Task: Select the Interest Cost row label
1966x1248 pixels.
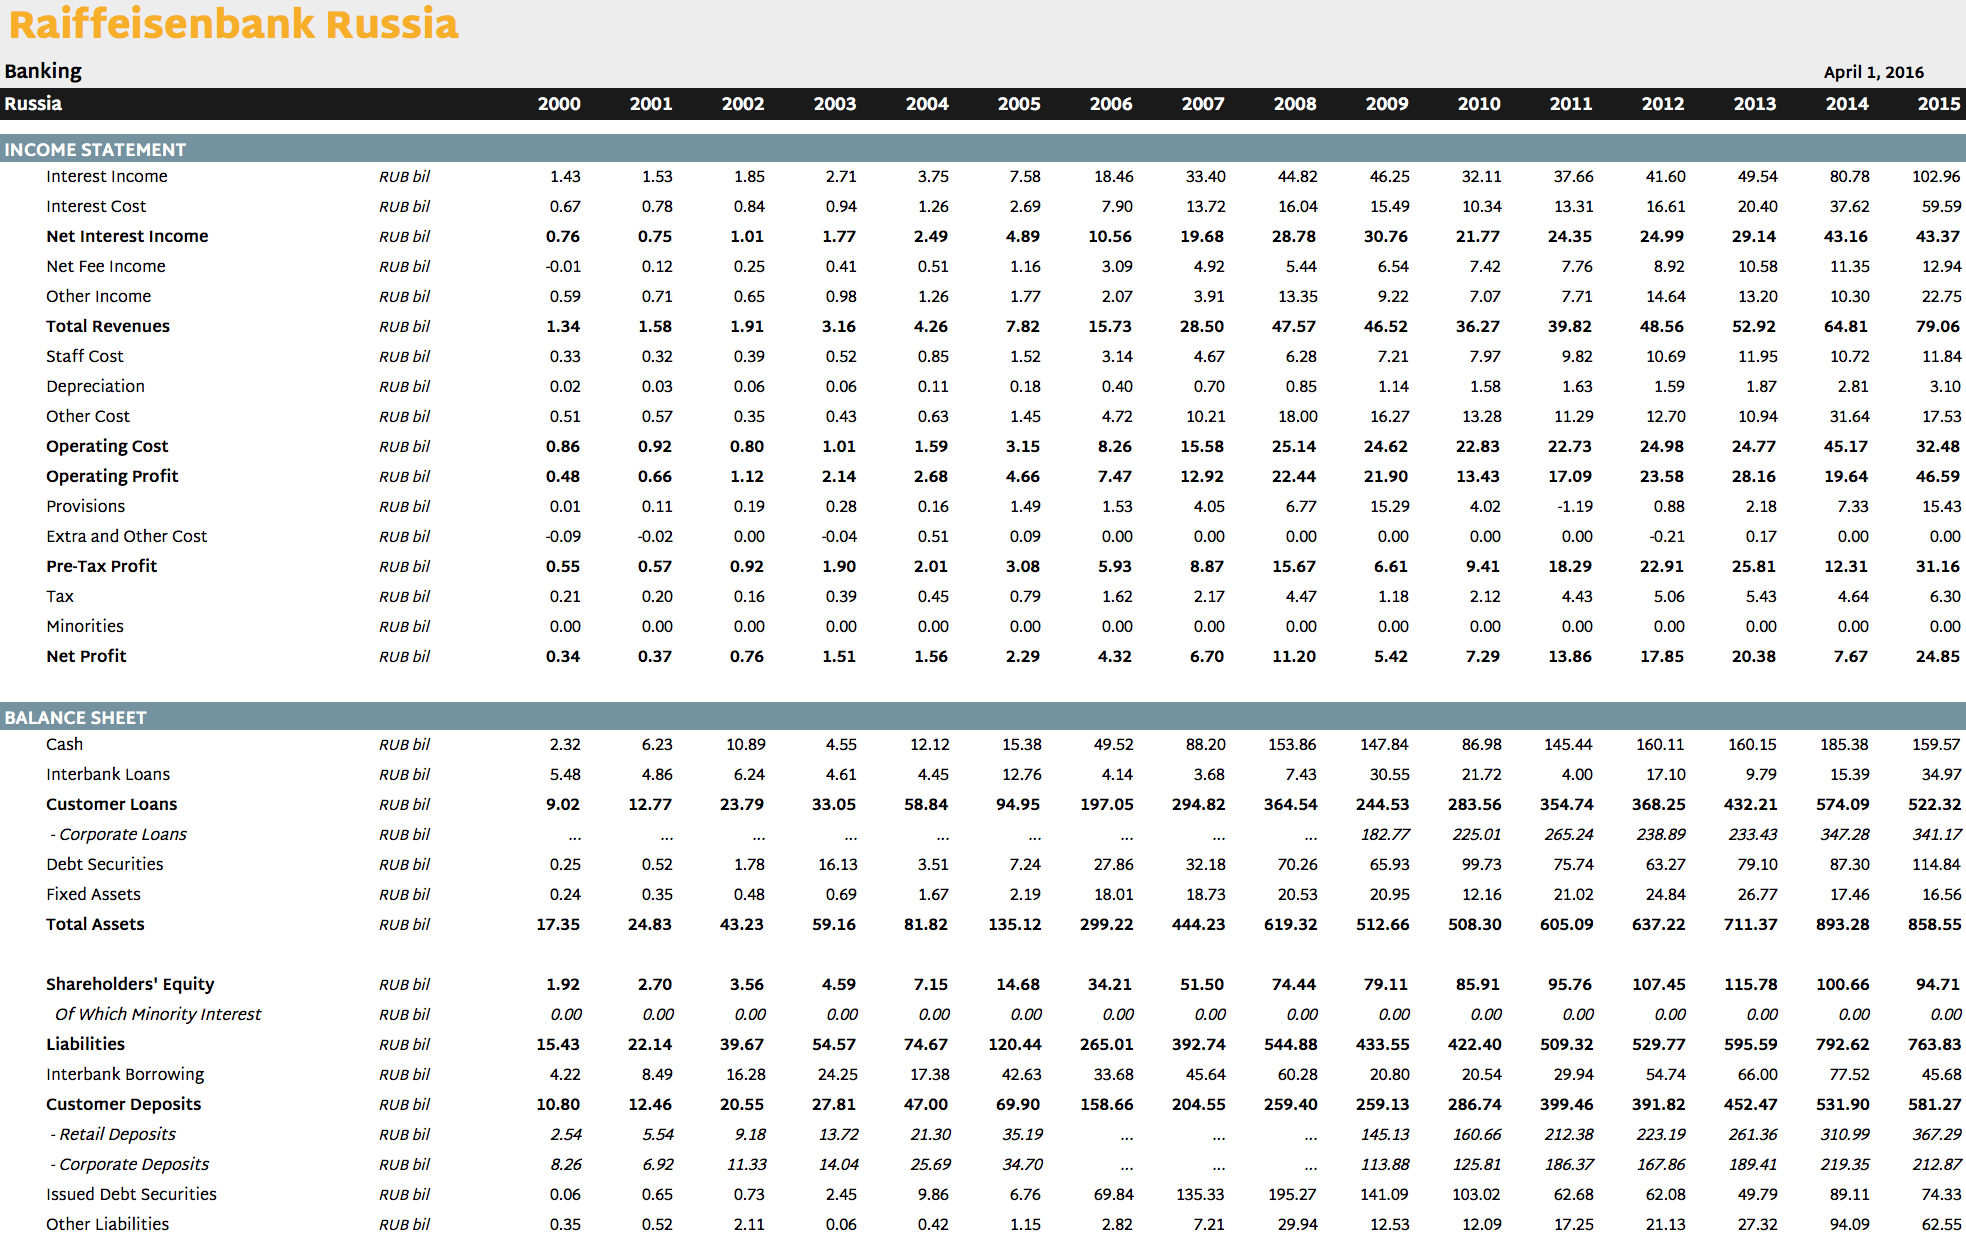Action: click(x=96, y=207)
